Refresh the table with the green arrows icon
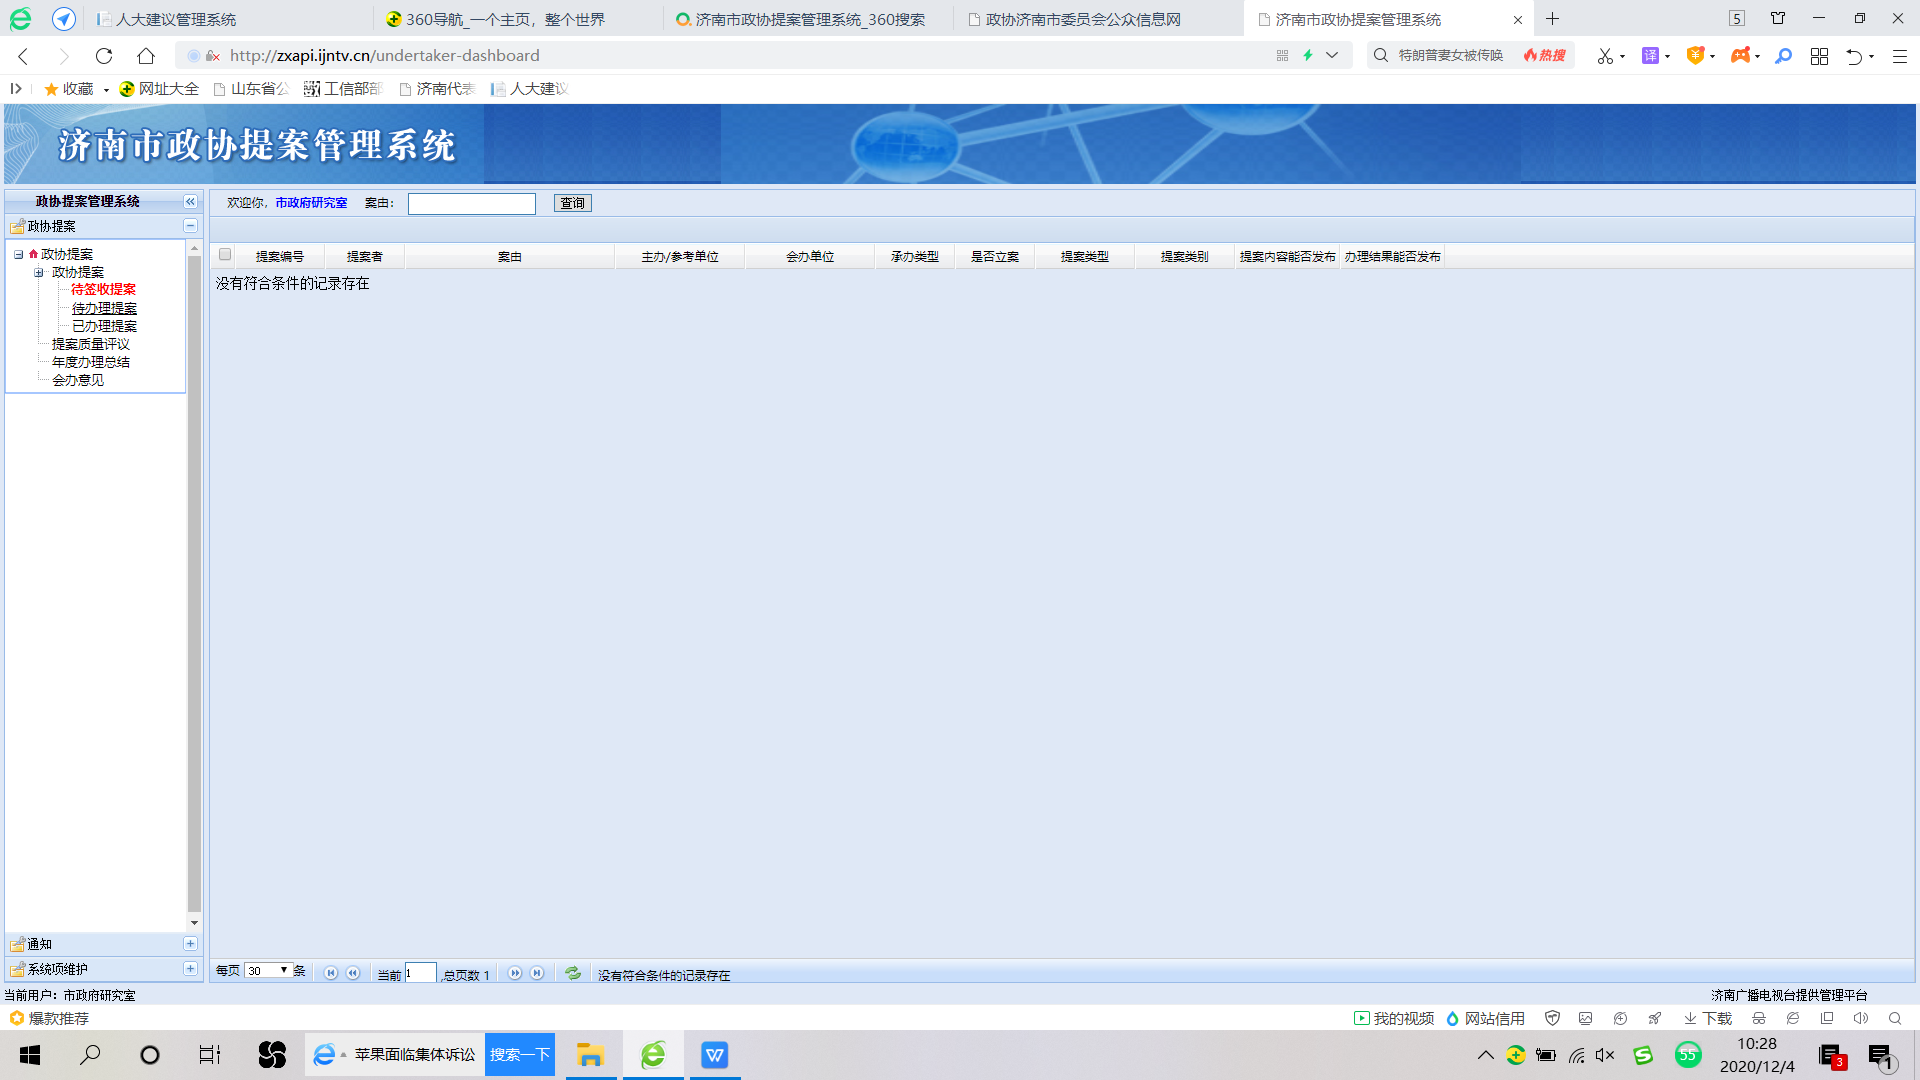This screenshot has width=1920, height=1080. pyautogui.click(x=573, y=973)
